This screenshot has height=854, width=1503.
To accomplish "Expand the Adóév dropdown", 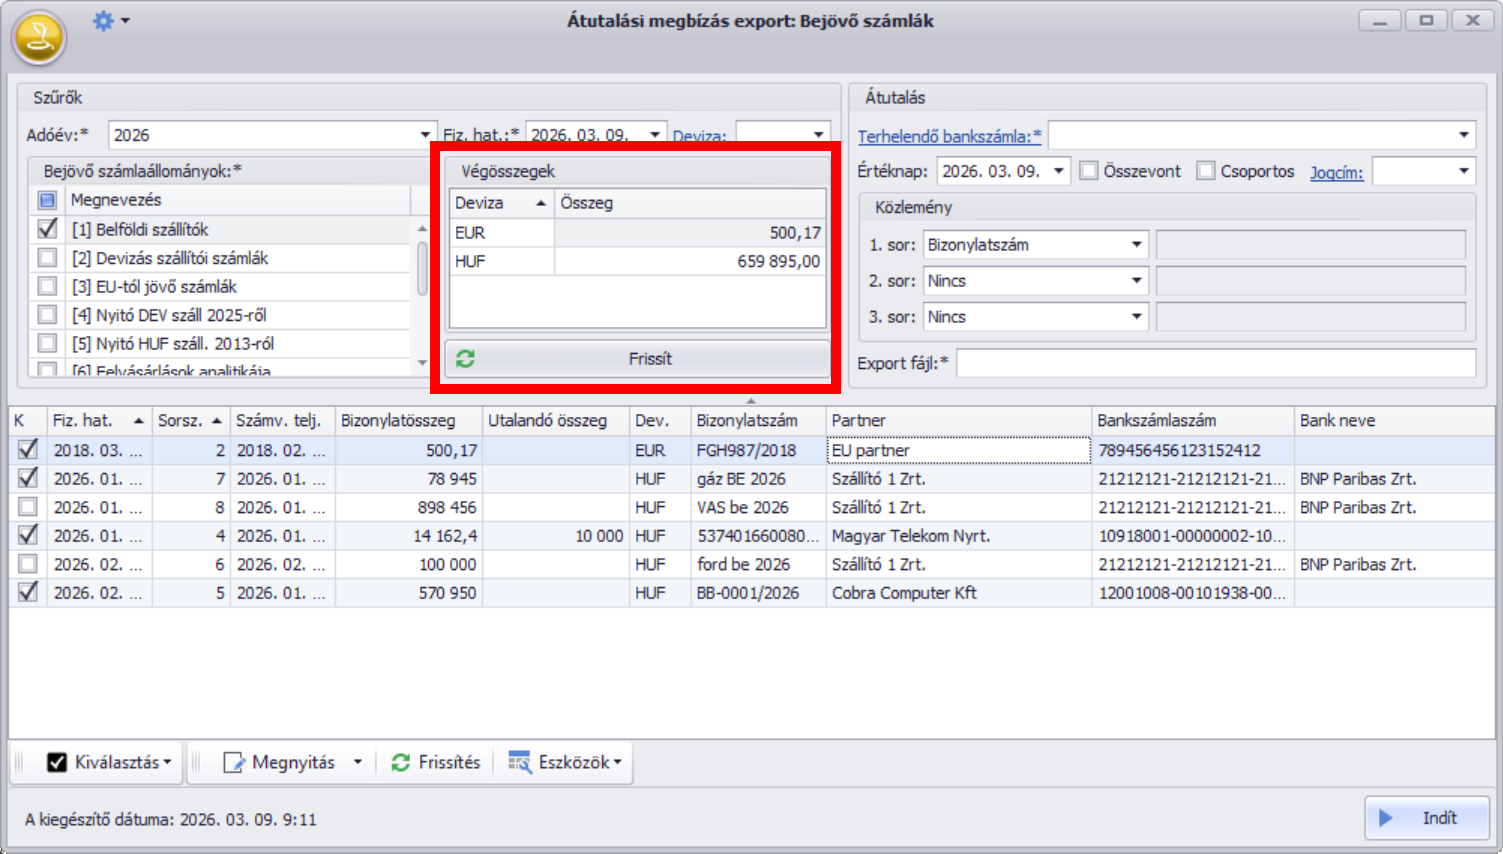I will (425, 135).
